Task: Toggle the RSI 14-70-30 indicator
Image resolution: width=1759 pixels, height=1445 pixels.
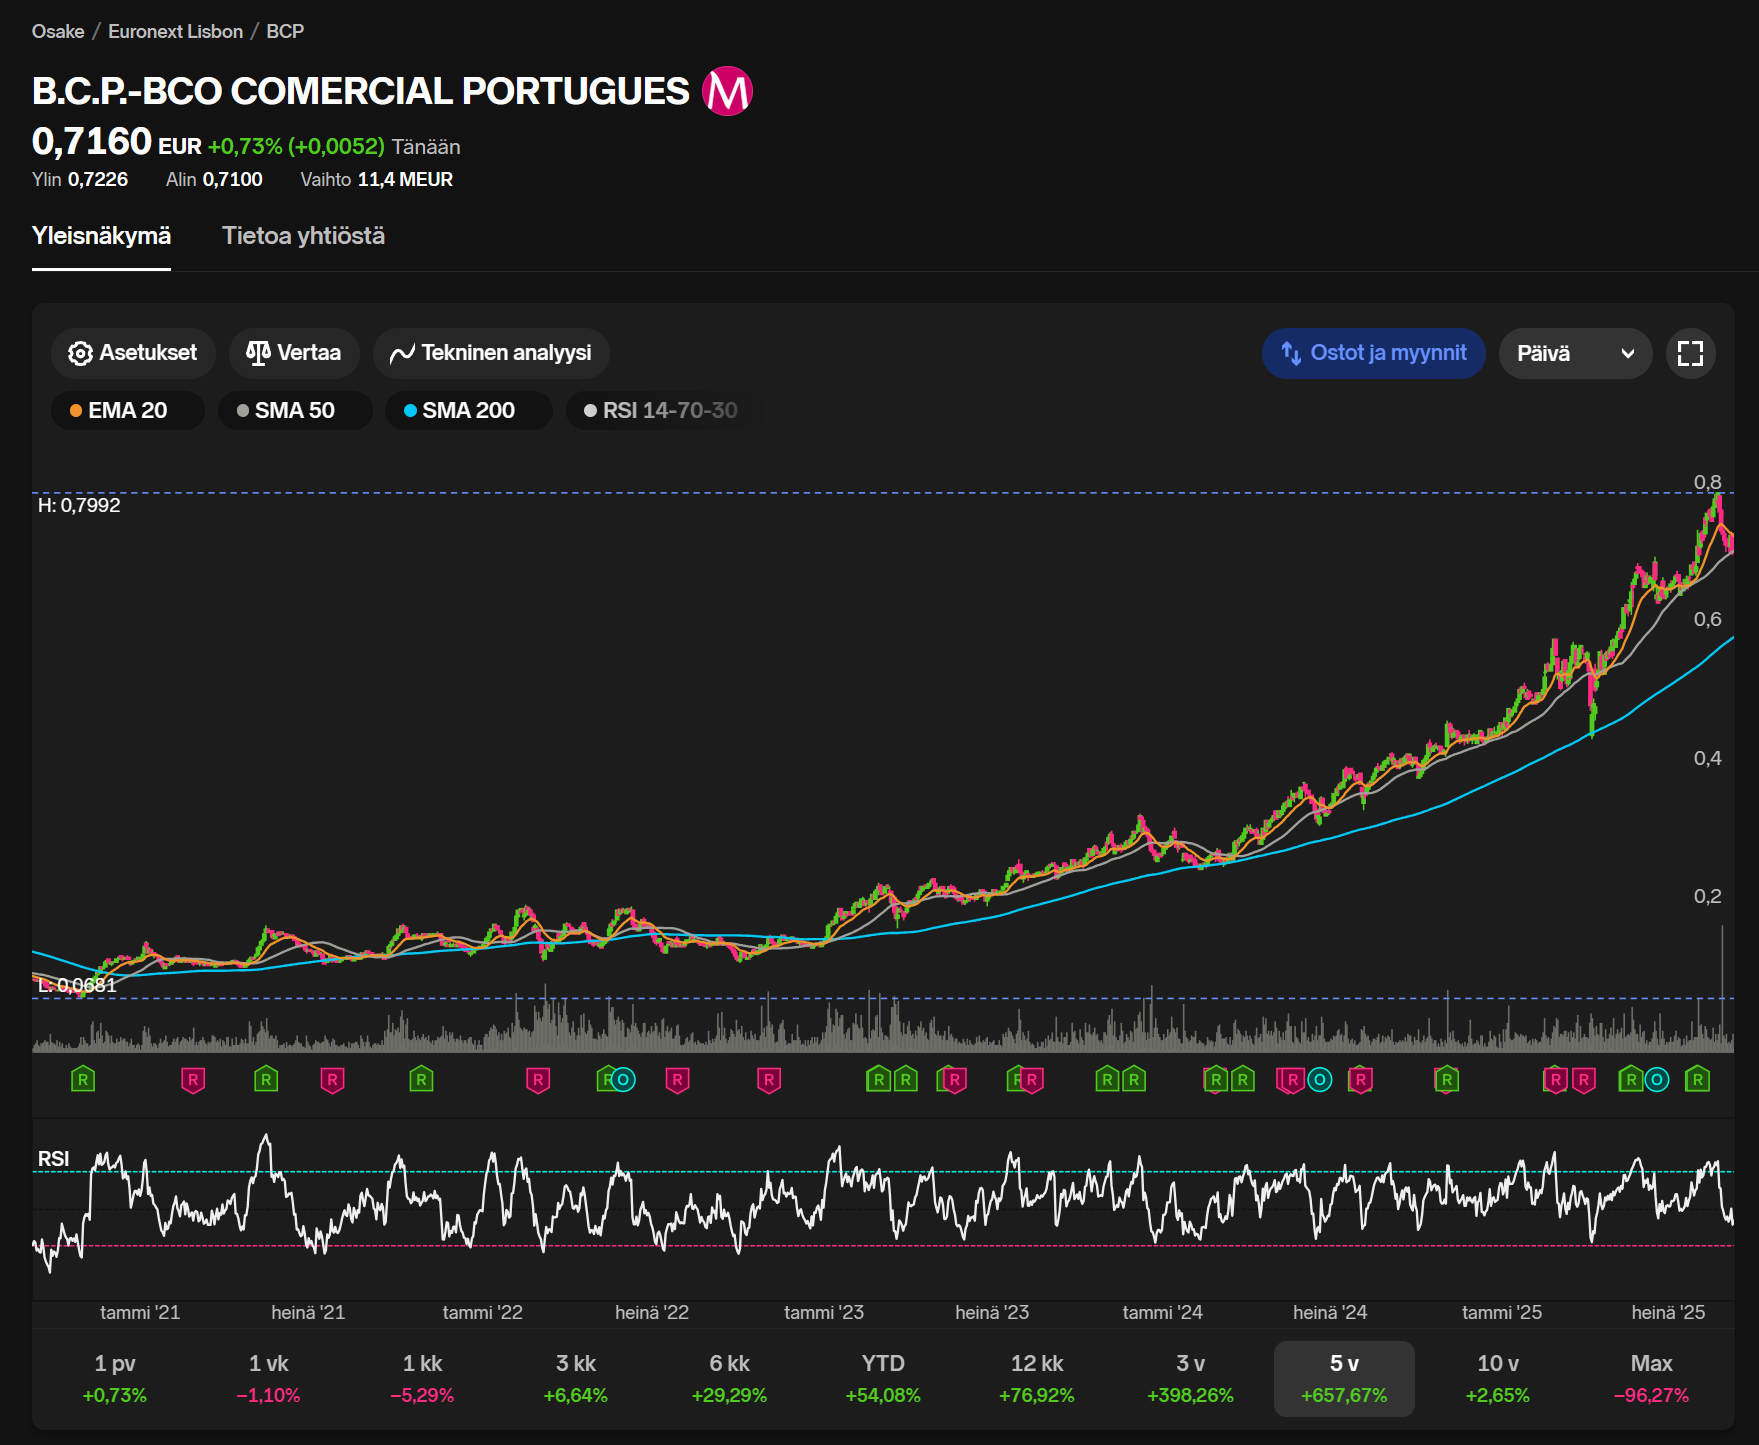Action: point(661,410)
